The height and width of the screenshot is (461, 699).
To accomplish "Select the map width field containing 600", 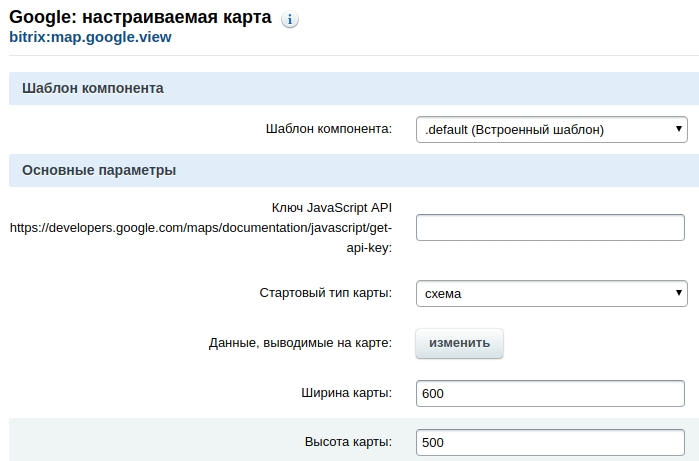I will pos(550,393).
